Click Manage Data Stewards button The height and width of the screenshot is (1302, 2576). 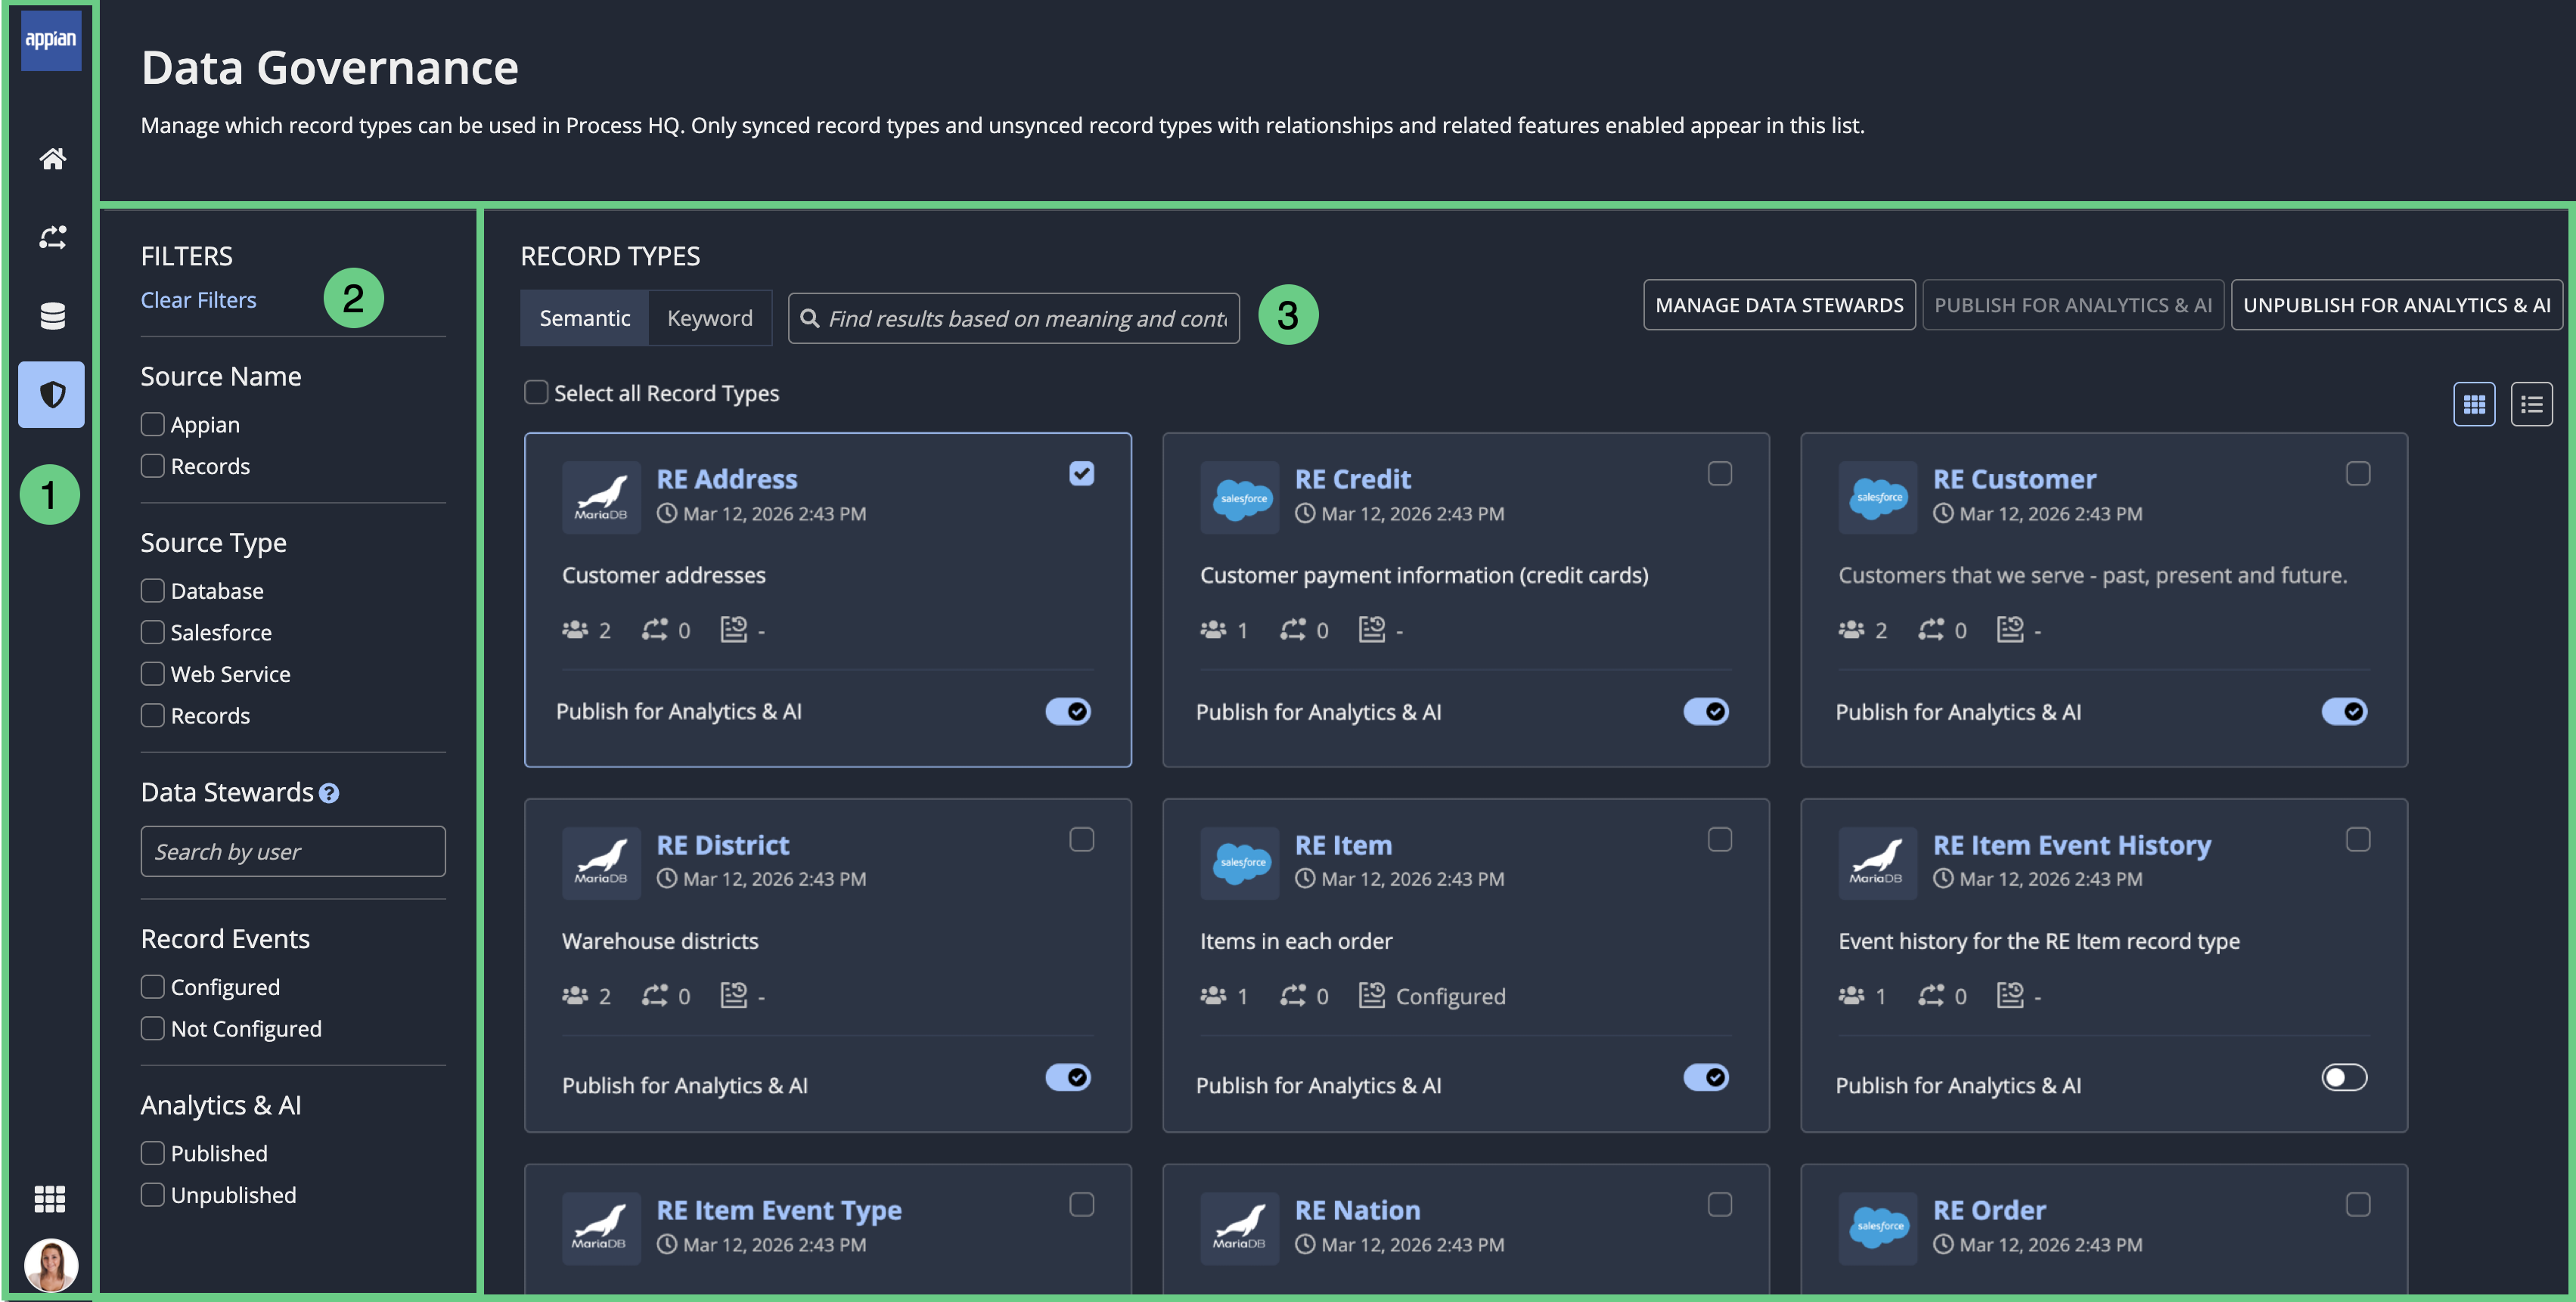click(1779, 305)
